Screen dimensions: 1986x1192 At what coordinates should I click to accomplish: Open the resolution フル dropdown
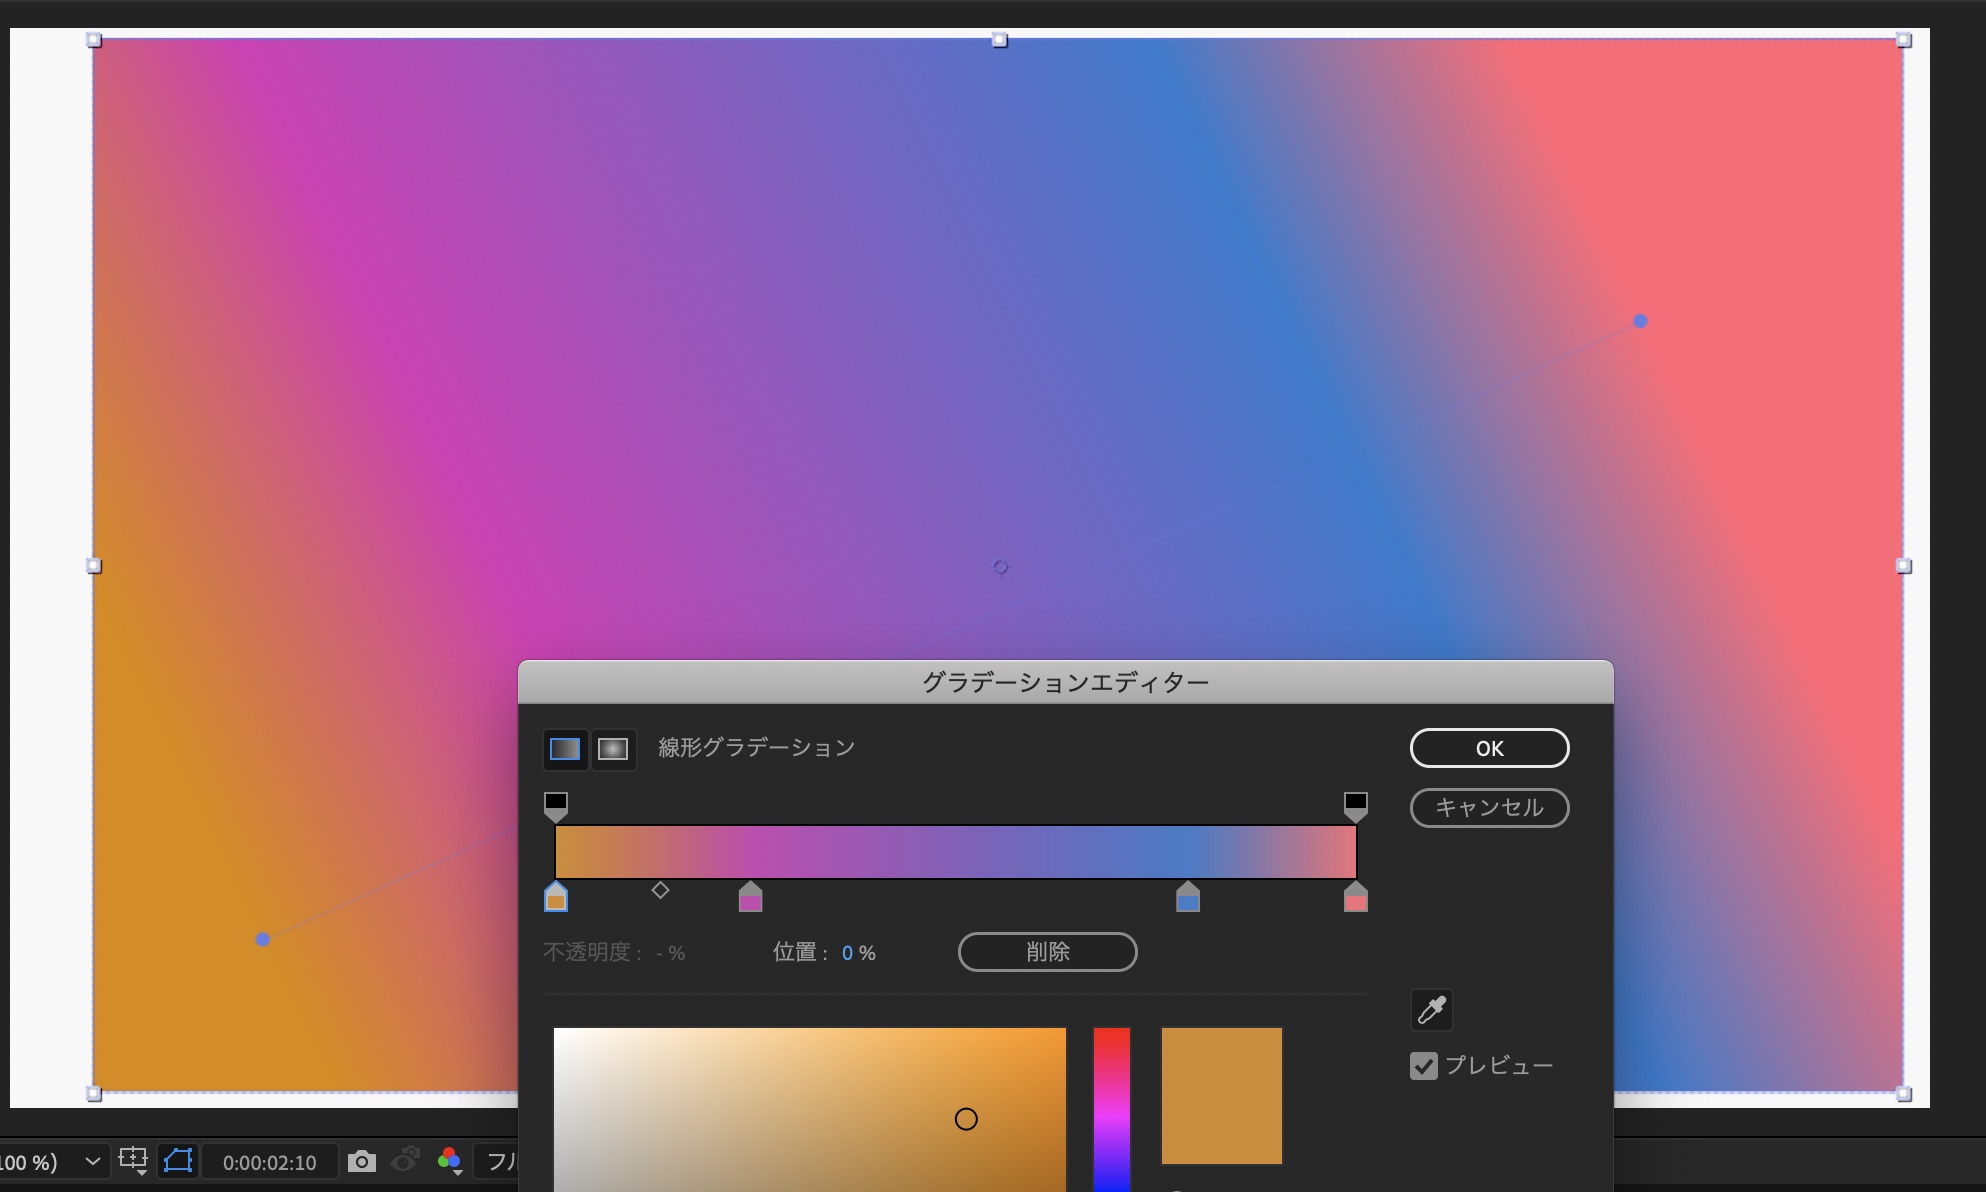tap(500, 1162)
